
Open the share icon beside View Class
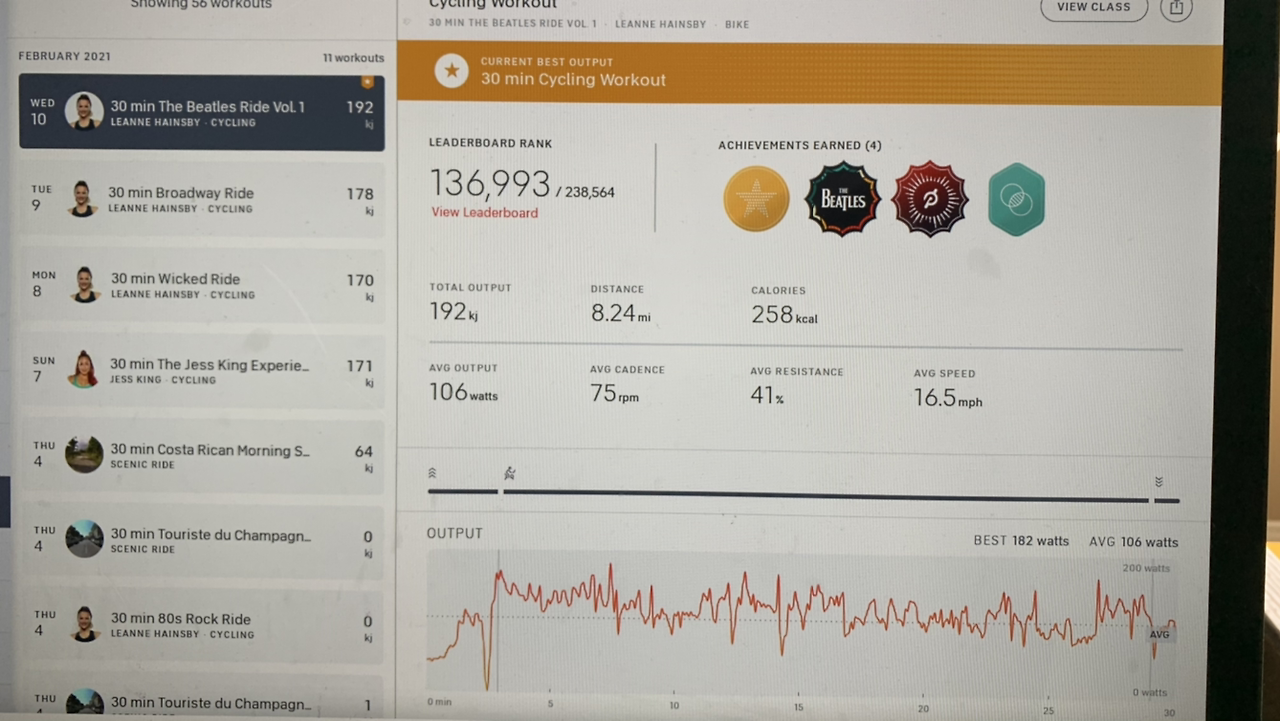[1177, 7]
